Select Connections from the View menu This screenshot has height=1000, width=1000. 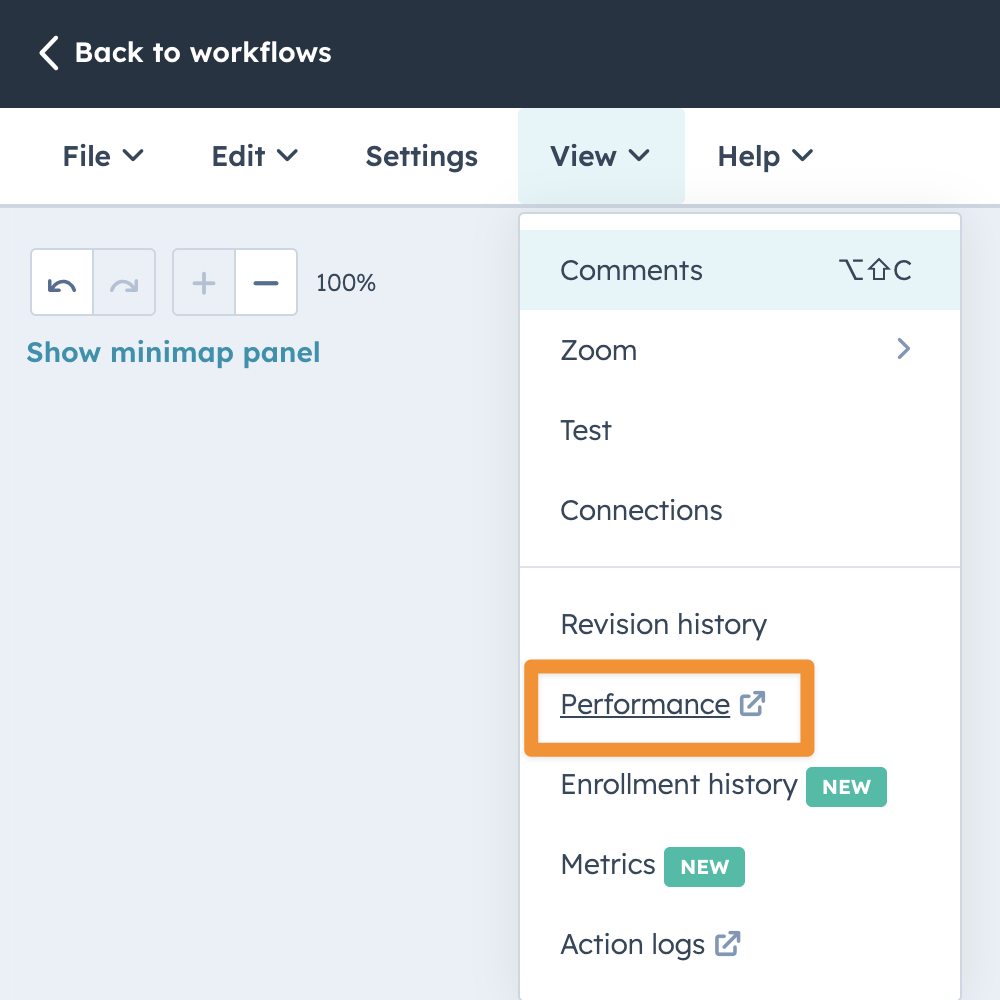(641, 510)
